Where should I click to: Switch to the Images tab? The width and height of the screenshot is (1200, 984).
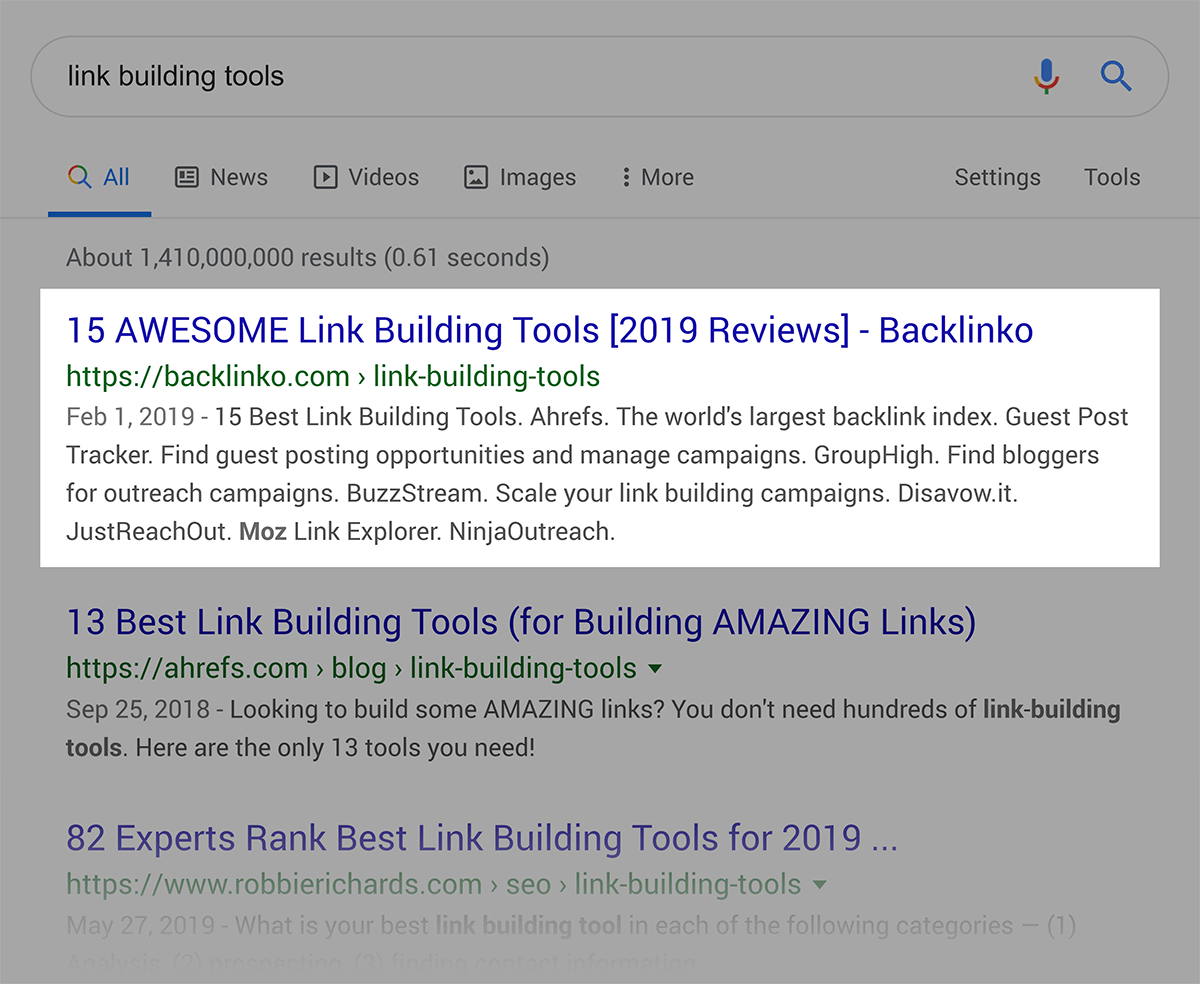(520, 177)
